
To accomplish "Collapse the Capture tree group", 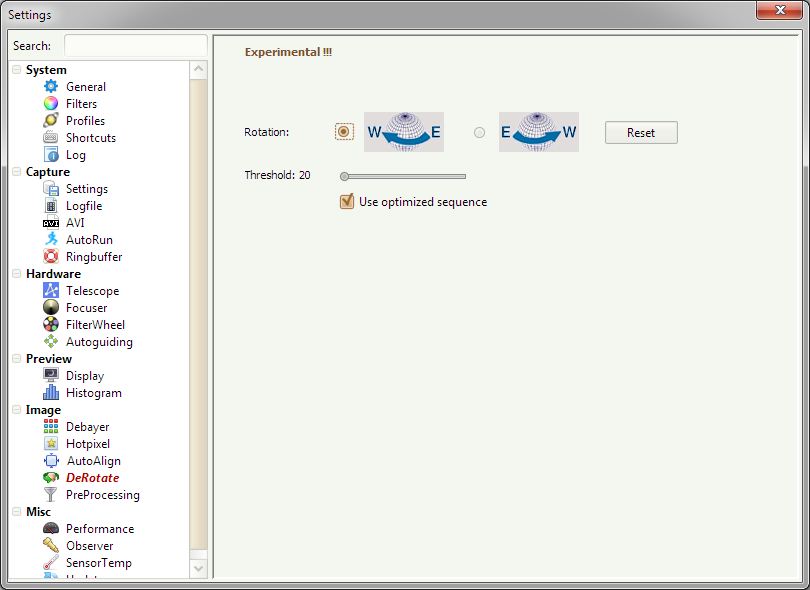I will point(17,172).
